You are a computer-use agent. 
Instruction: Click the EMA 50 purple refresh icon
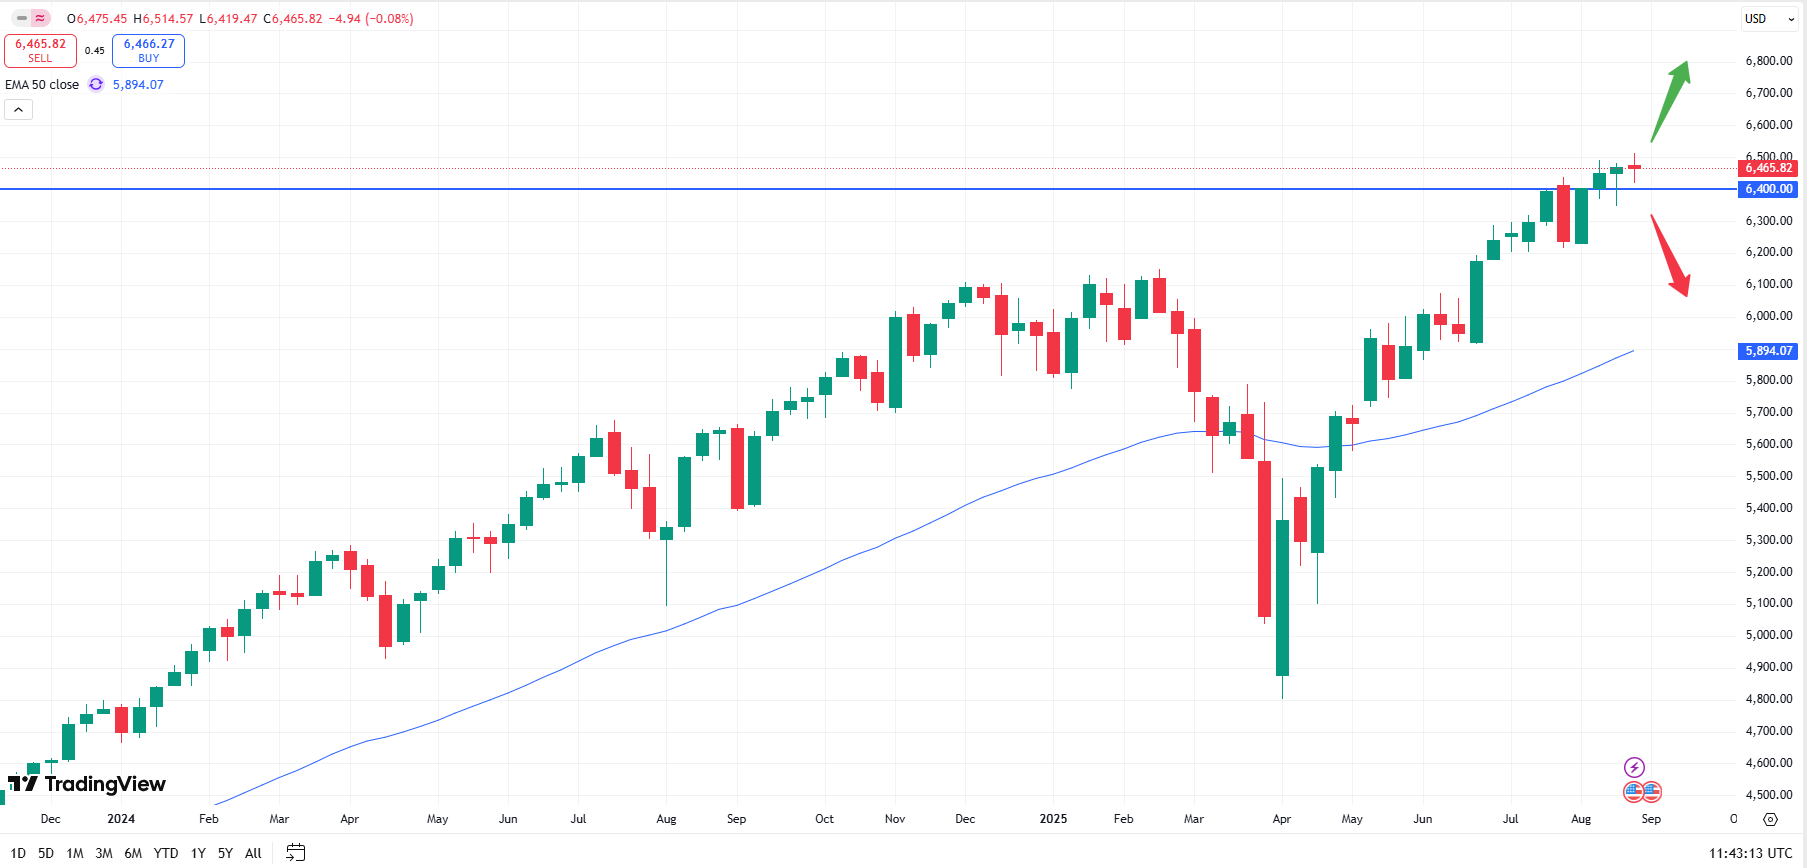tap(96, 85)
